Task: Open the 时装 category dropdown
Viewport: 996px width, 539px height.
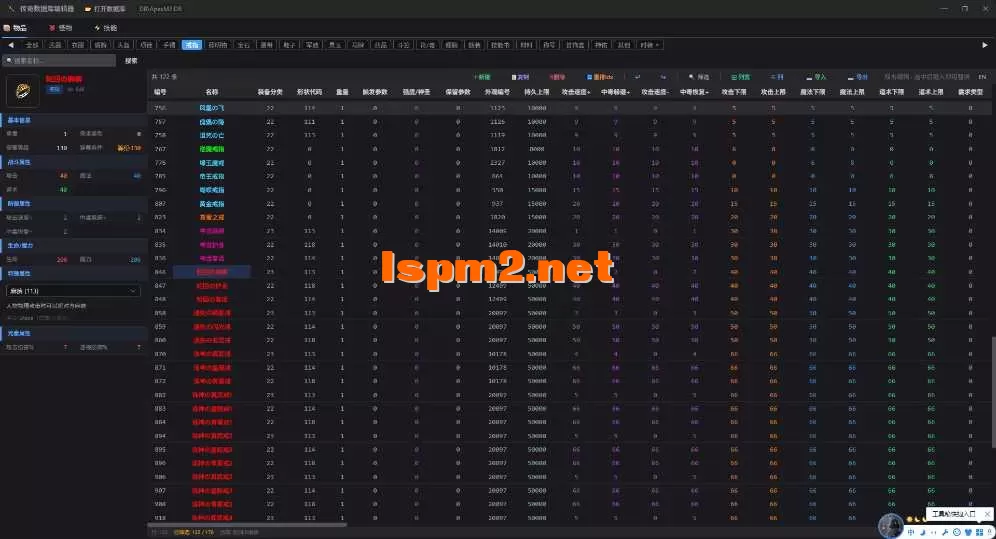Action: pyautogui.click(x=649, y=45)
